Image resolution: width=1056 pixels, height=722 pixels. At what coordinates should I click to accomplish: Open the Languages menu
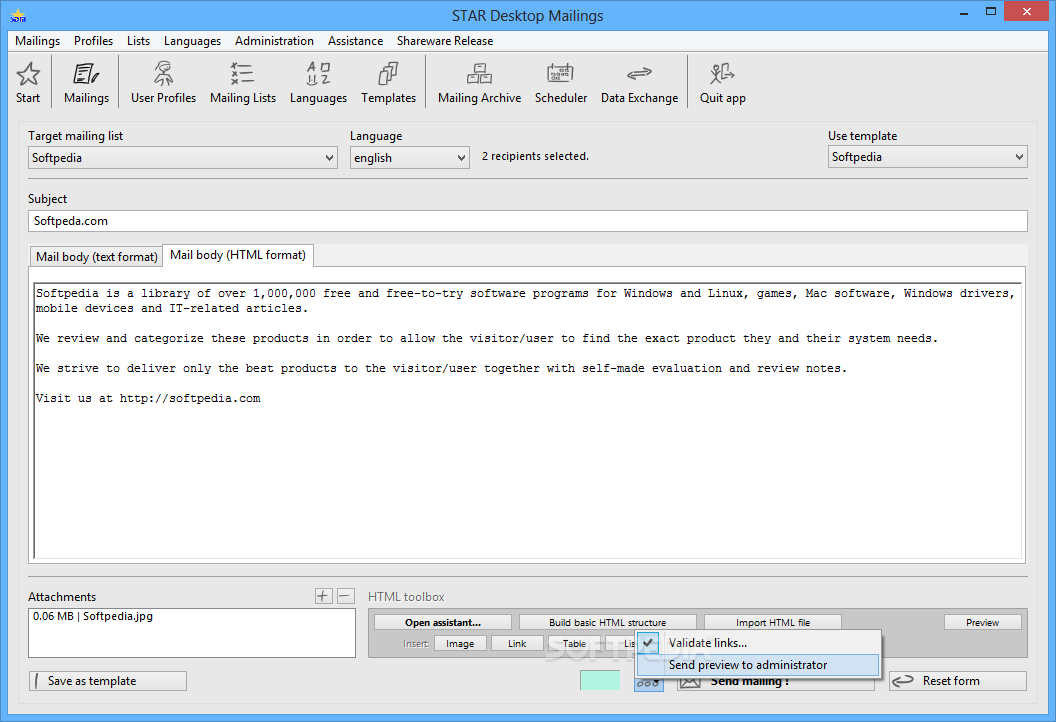point(192,40)
